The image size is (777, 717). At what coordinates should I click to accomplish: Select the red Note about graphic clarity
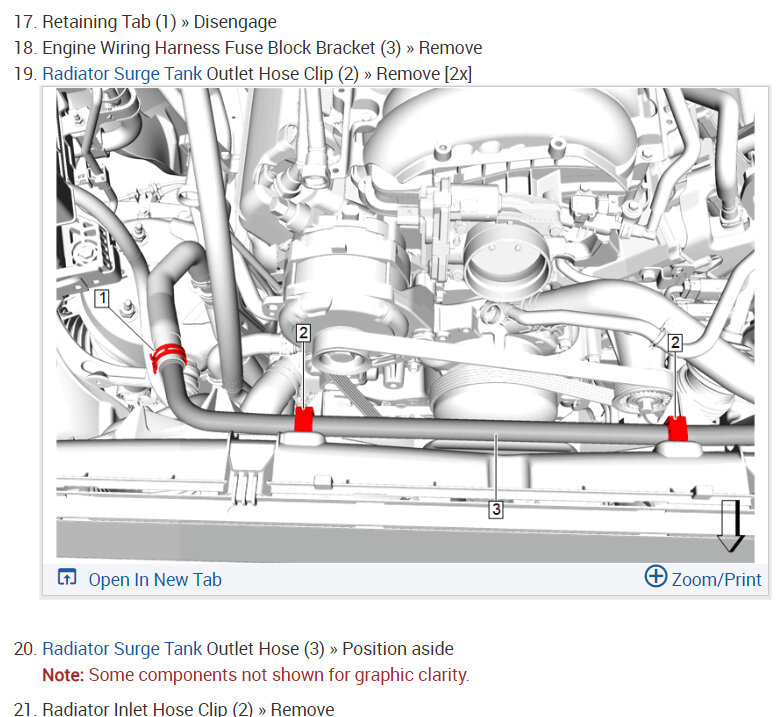pos(256,675)
